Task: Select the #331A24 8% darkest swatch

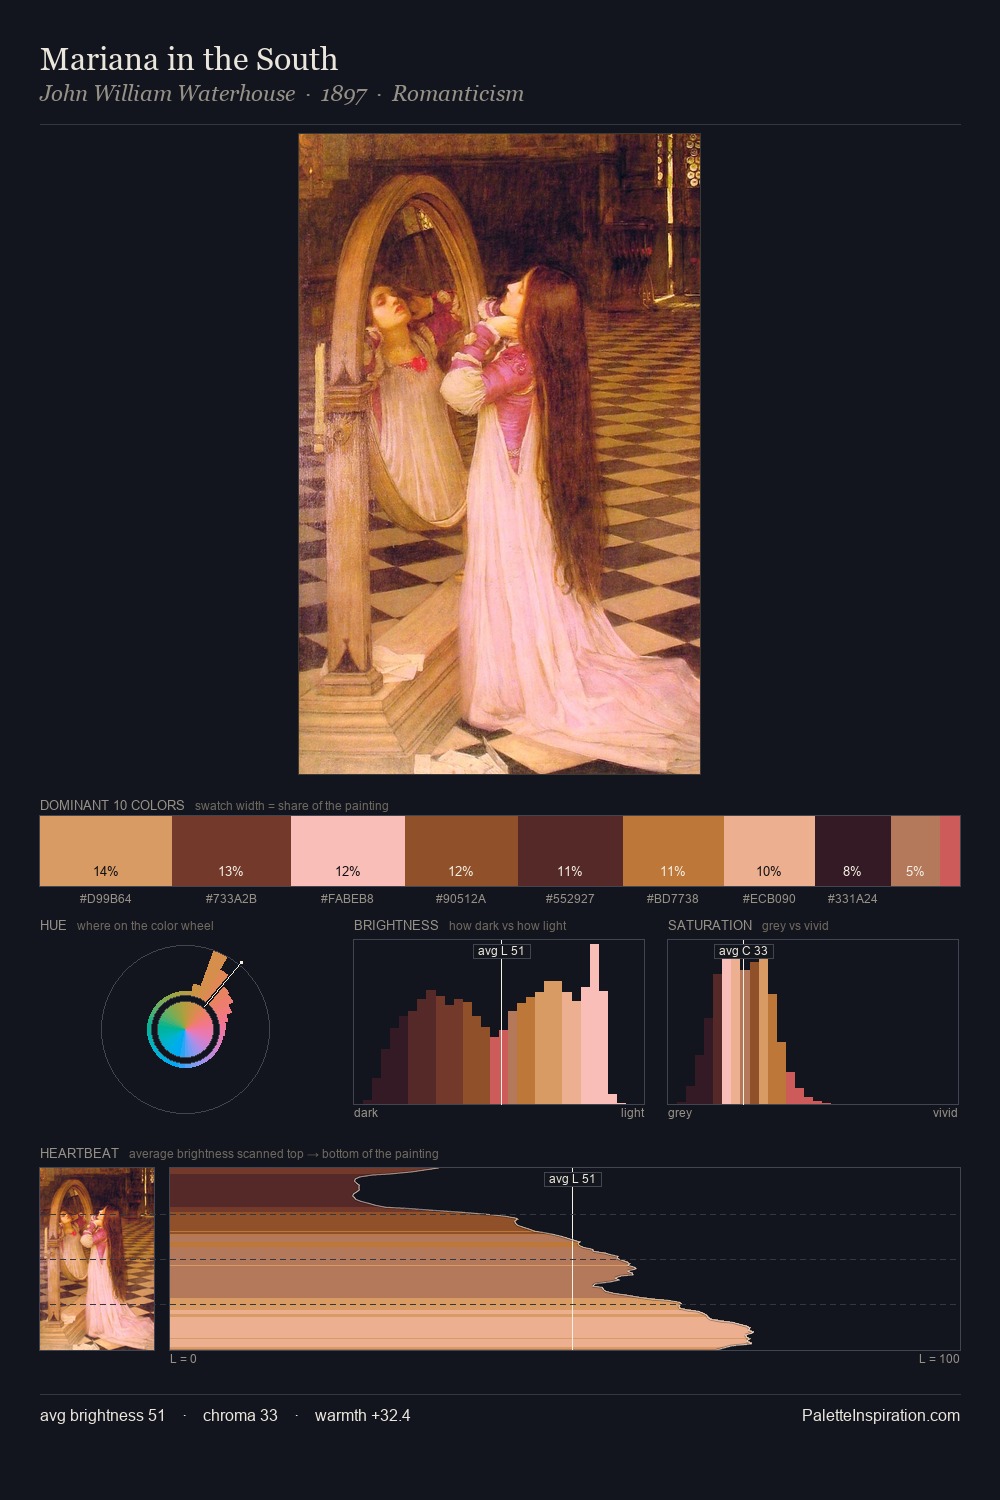Action: (x=853, y=851)
